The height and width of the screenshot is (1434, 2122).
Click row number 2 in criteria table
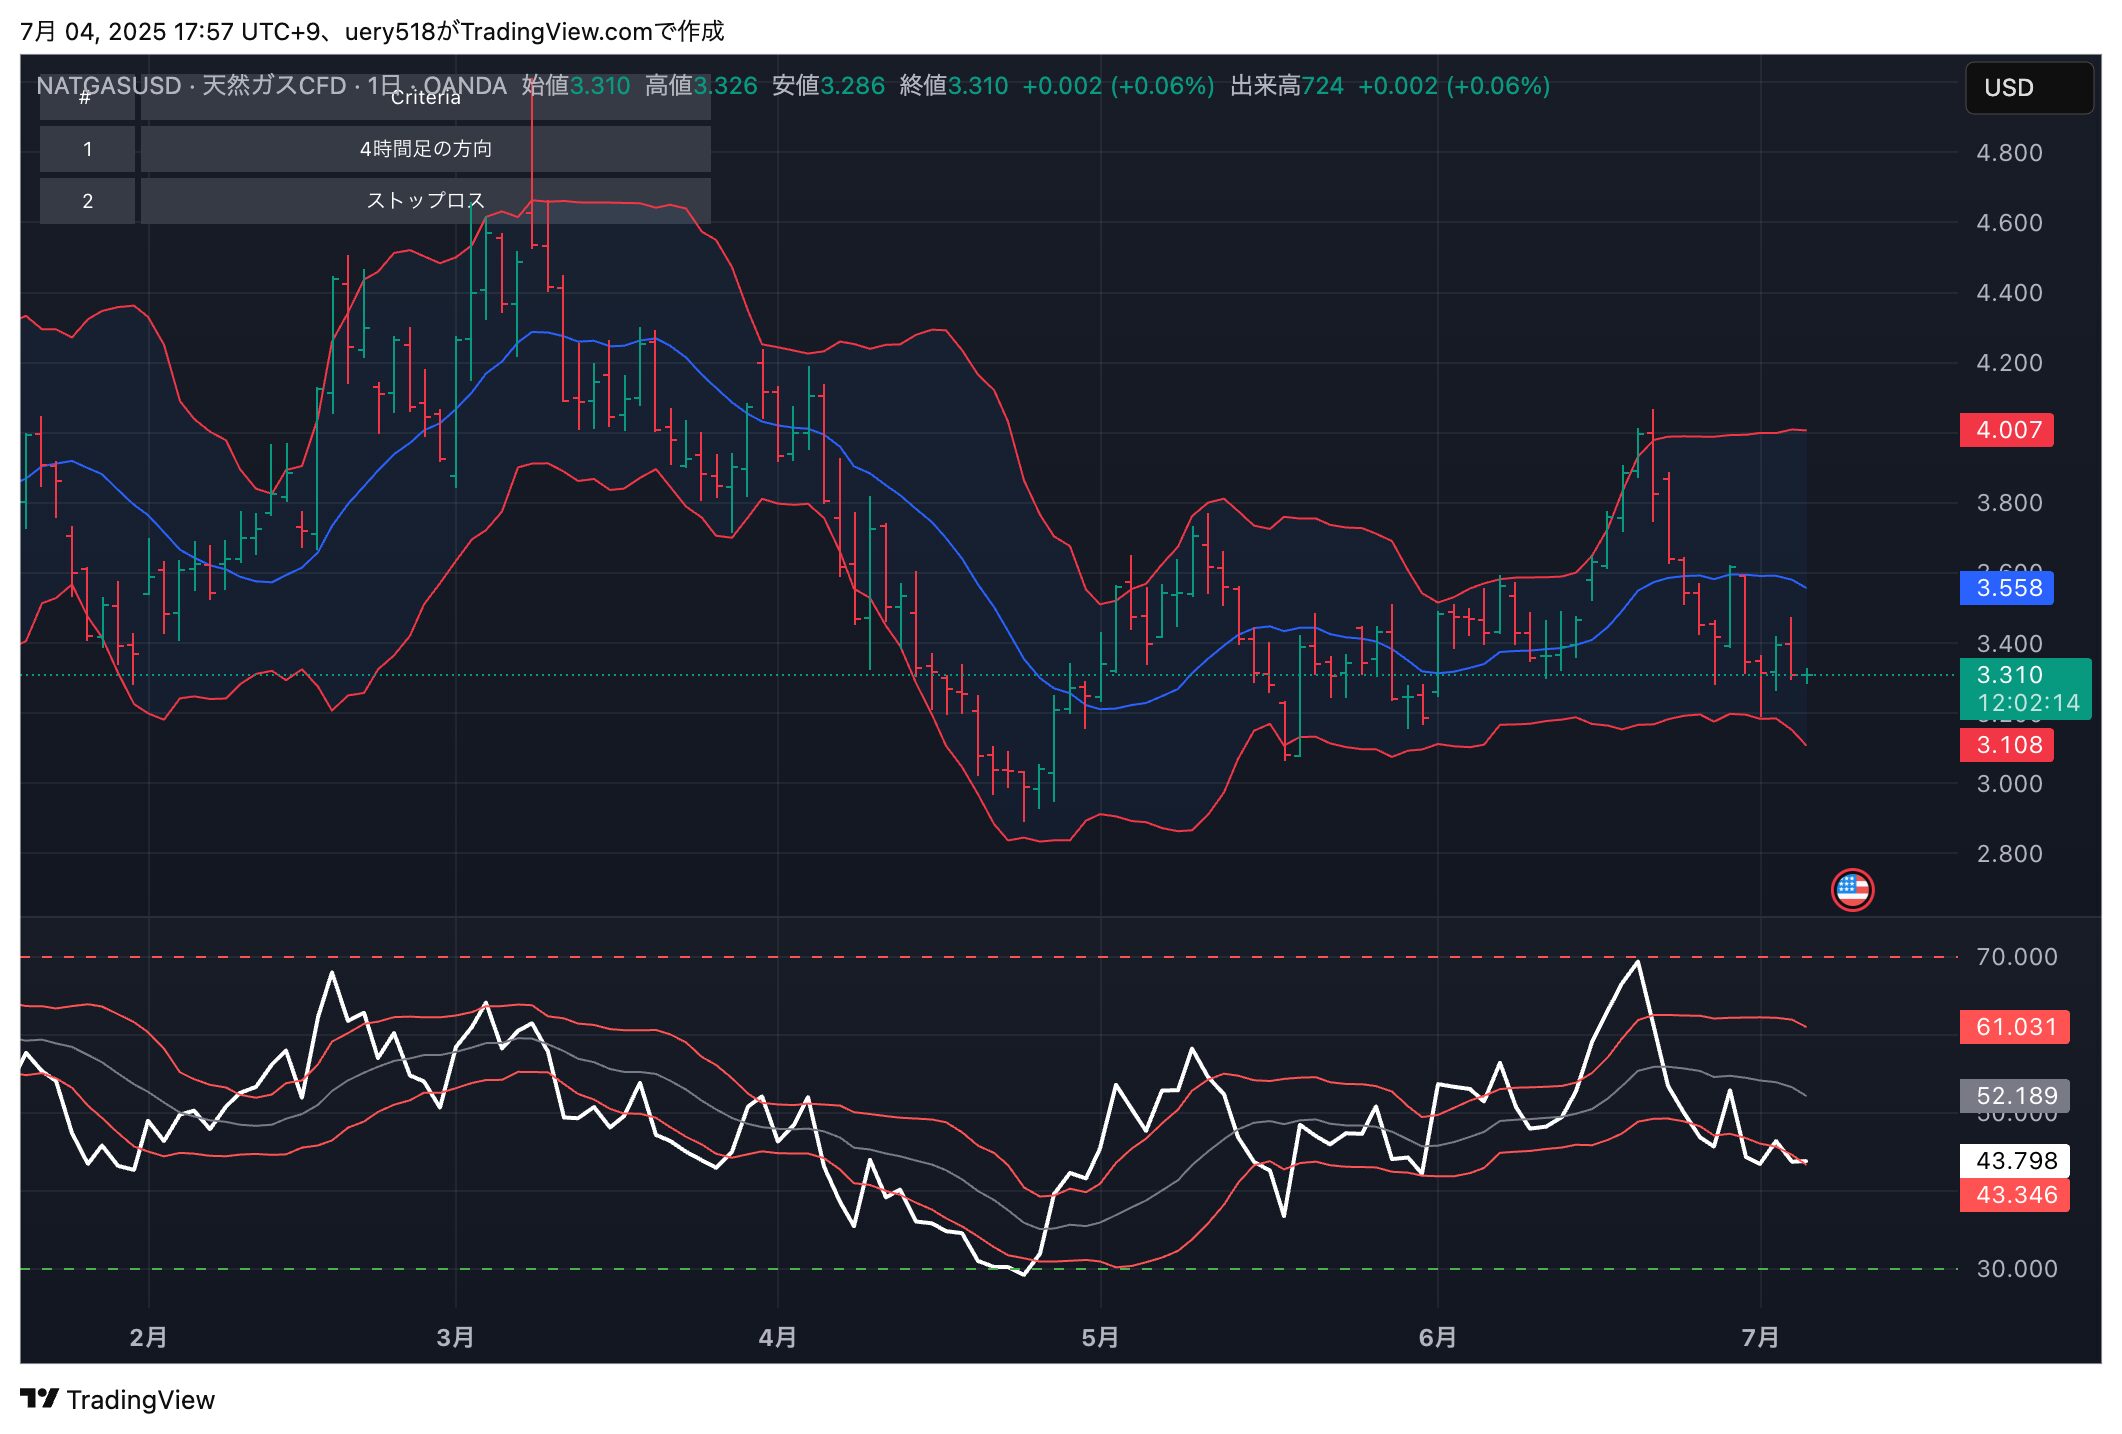pyautogui.click(x=87, y=201)
